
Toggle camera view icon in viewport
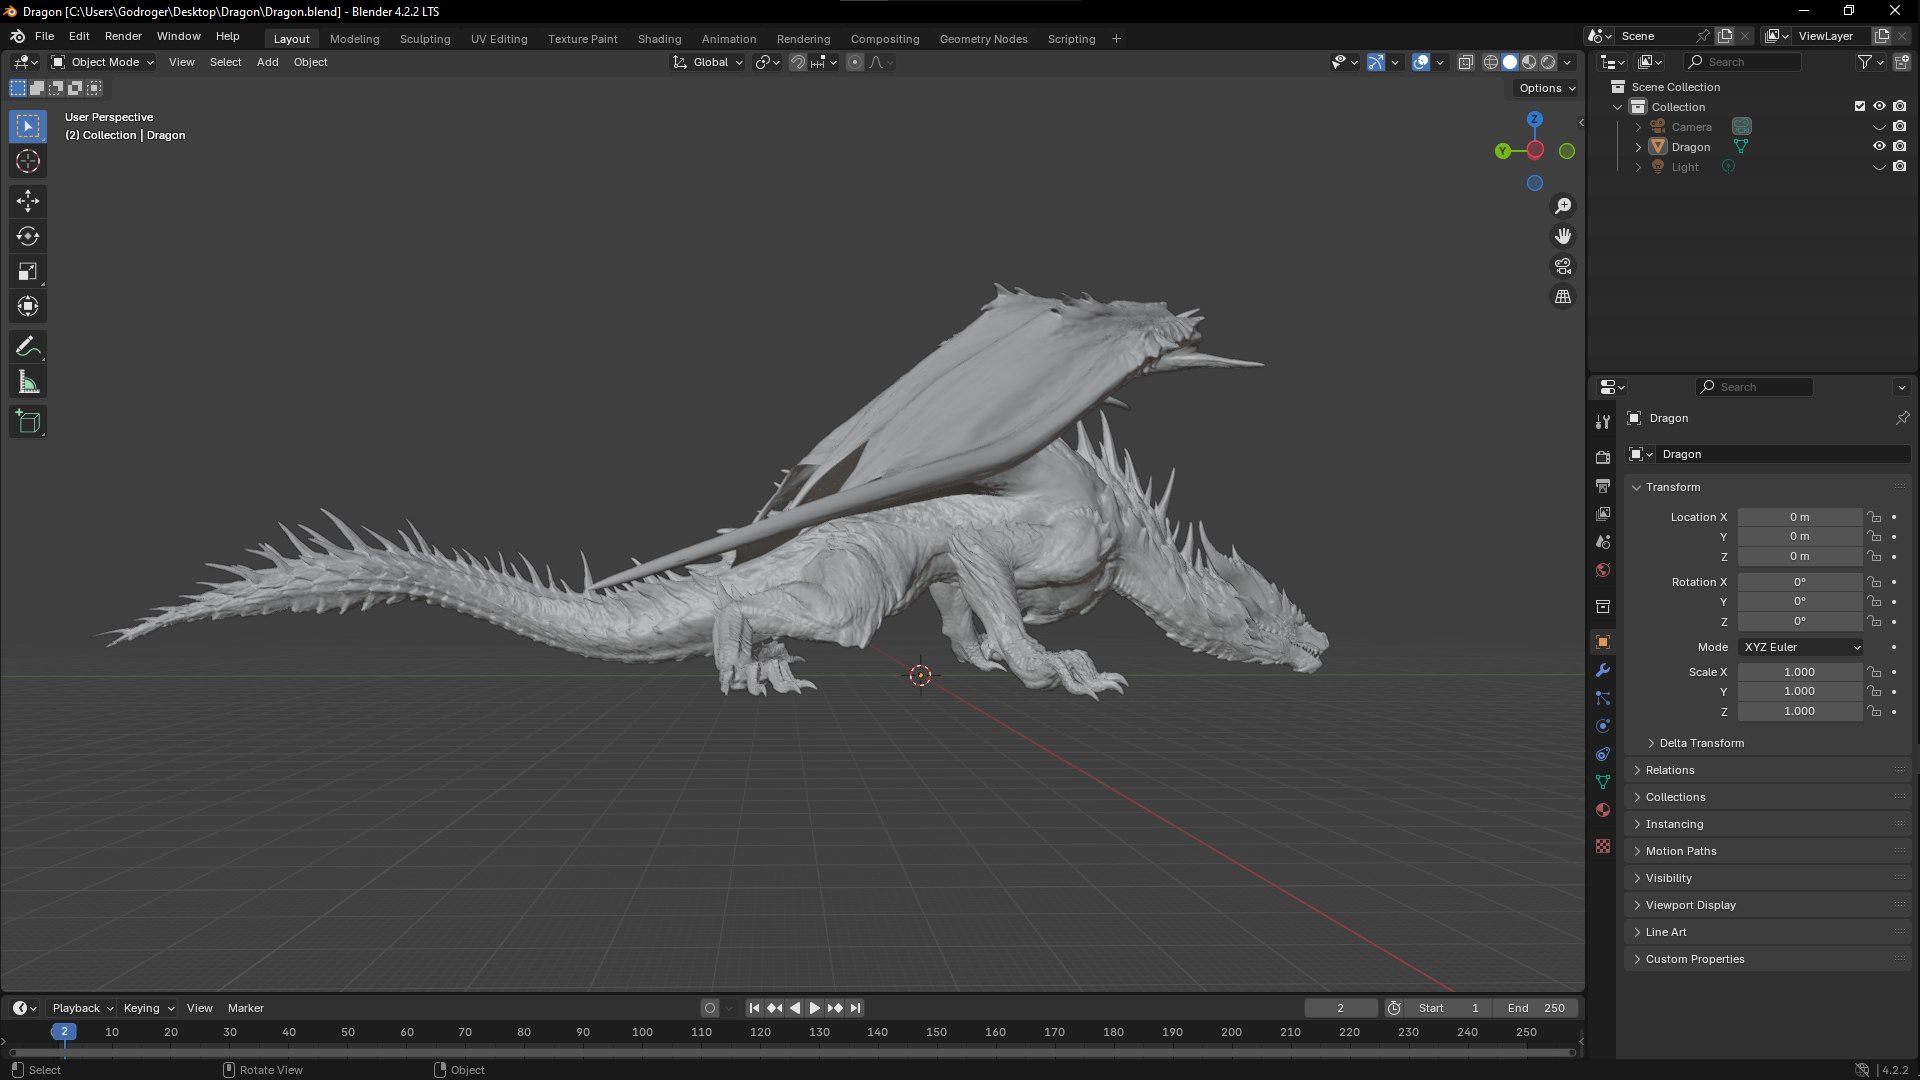point(1563,266)
